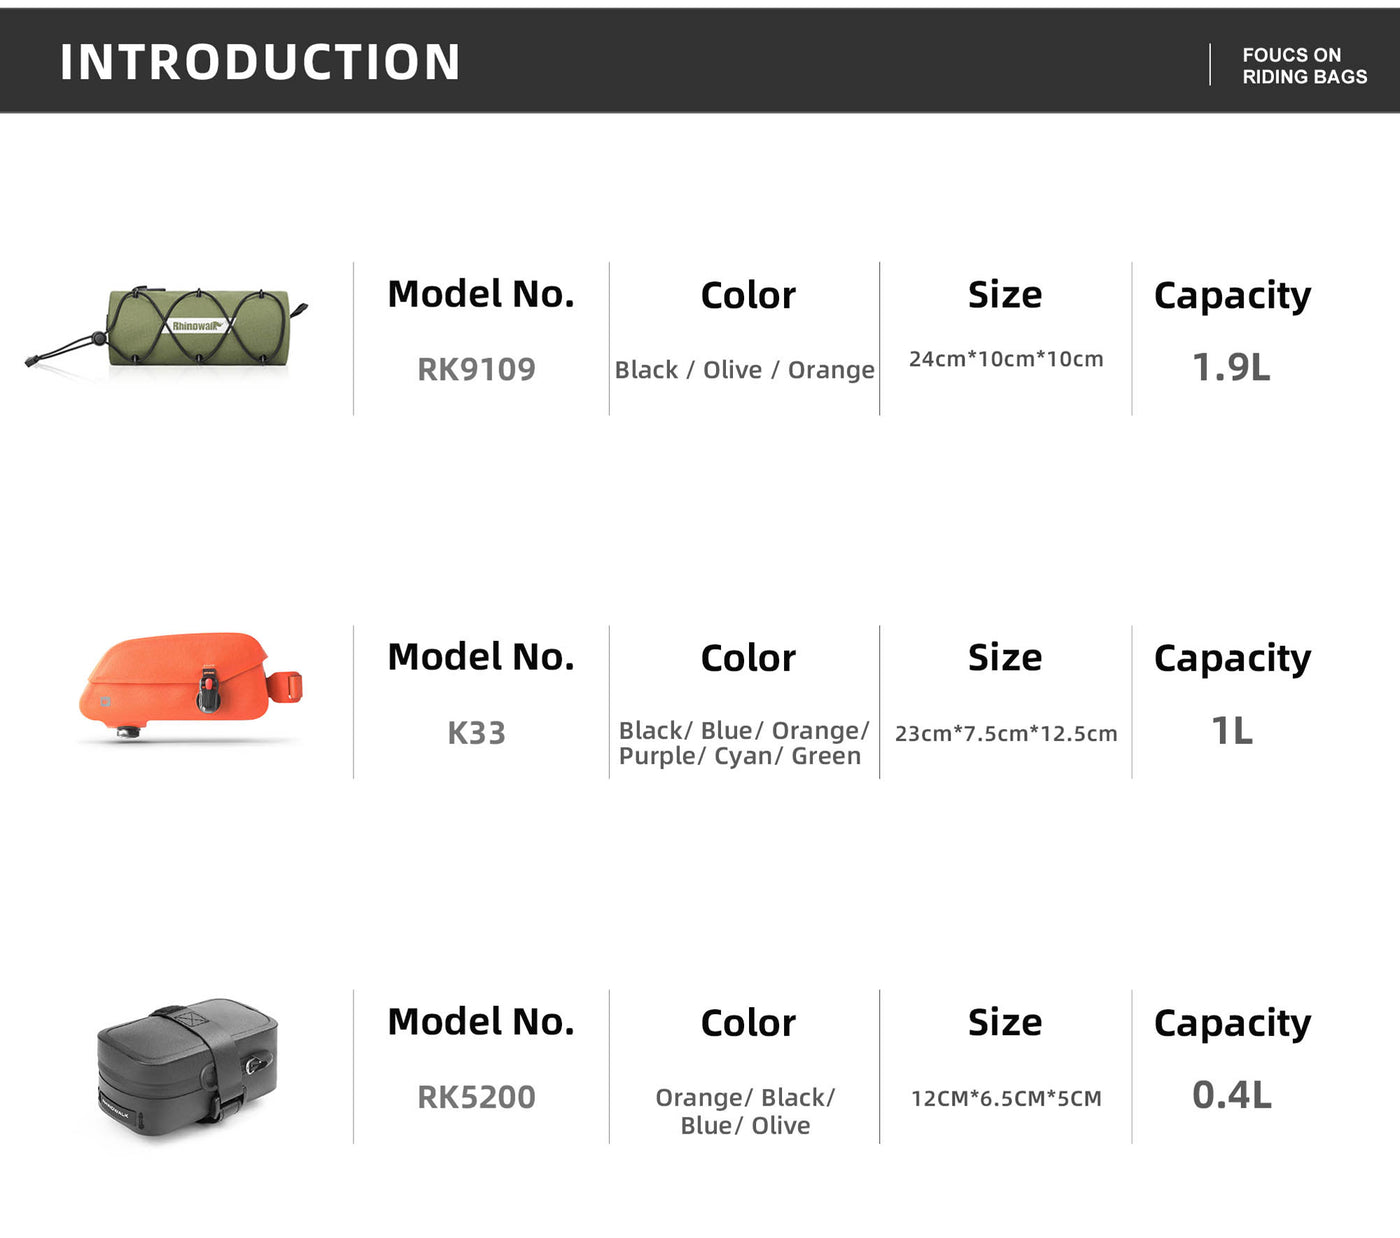Click the 'Color' heading in RK9109 row
Viewport: 1400px width, 1238px height.
click(748, 295)
